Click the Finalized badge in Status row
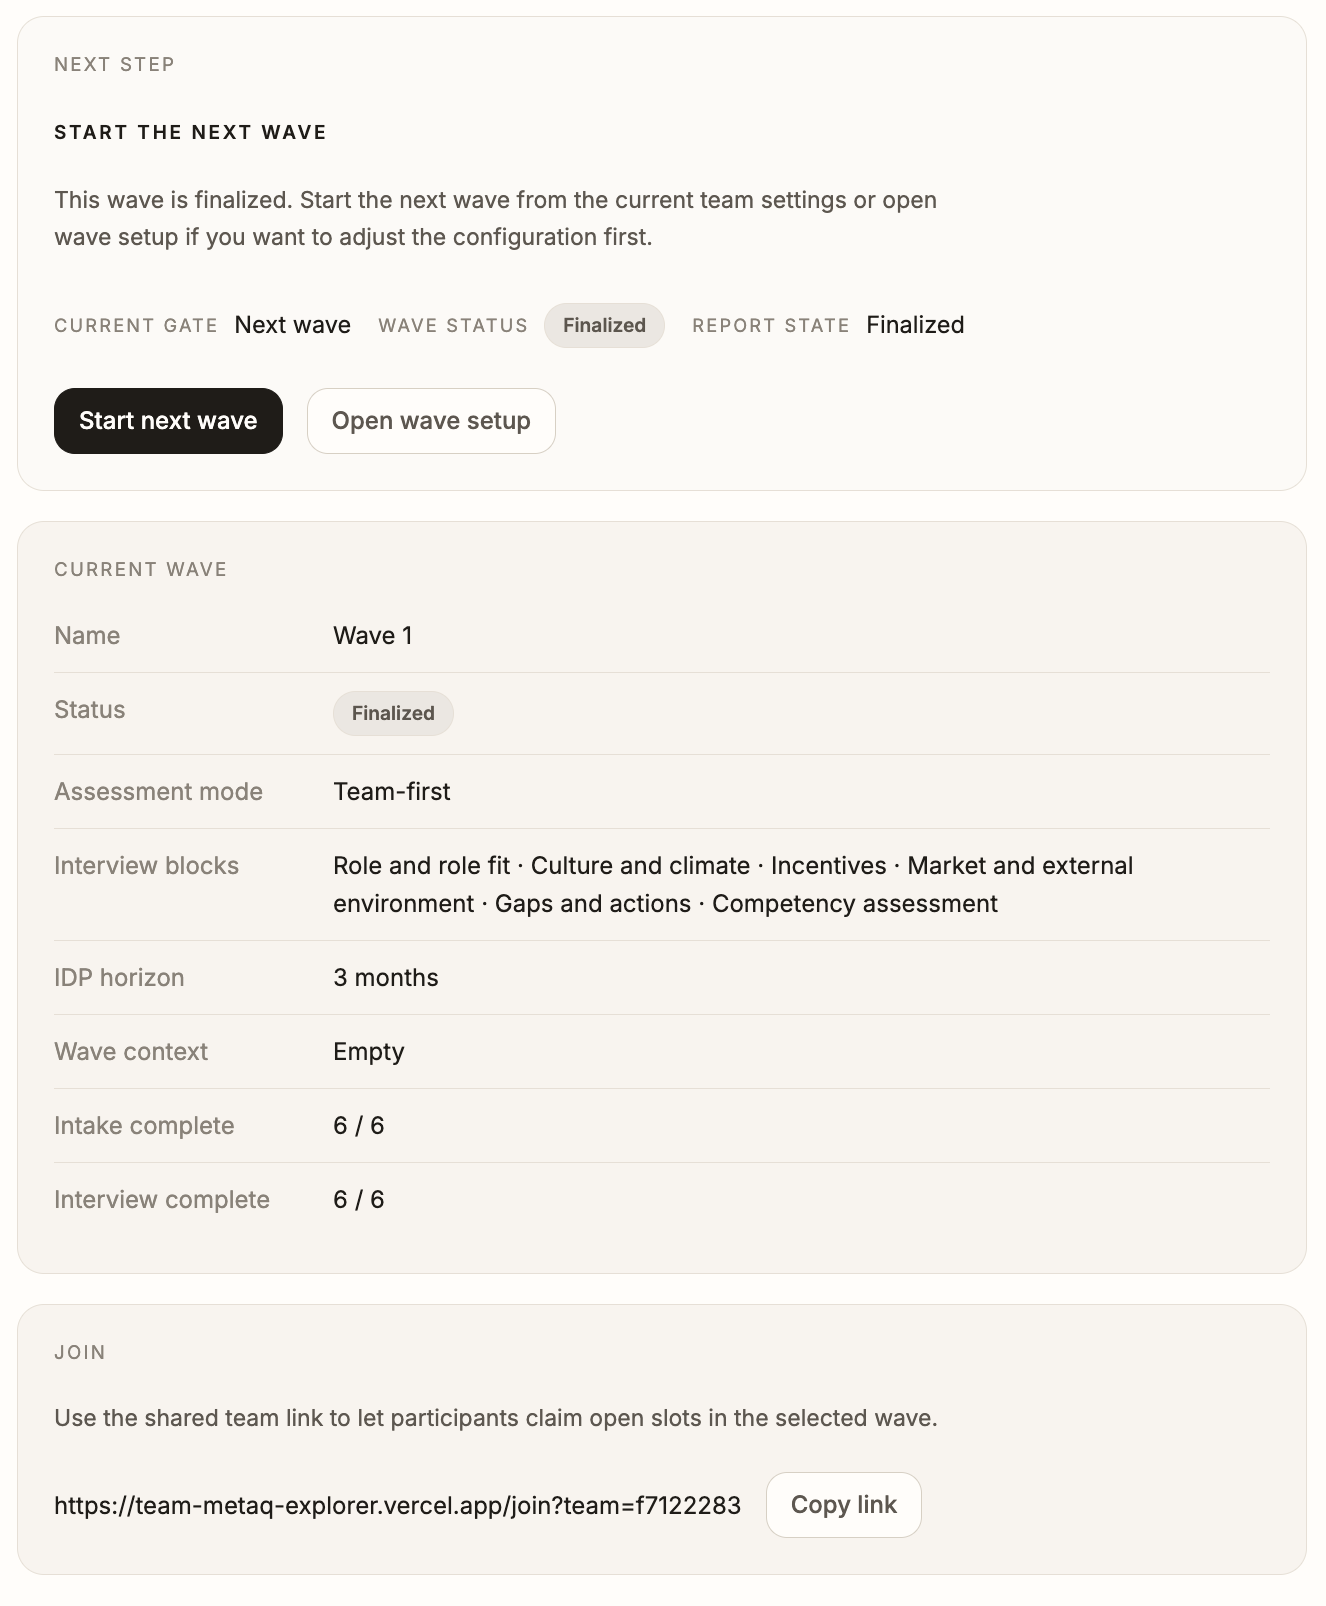Viewport: 1326px width, 1606px height. 393,713
